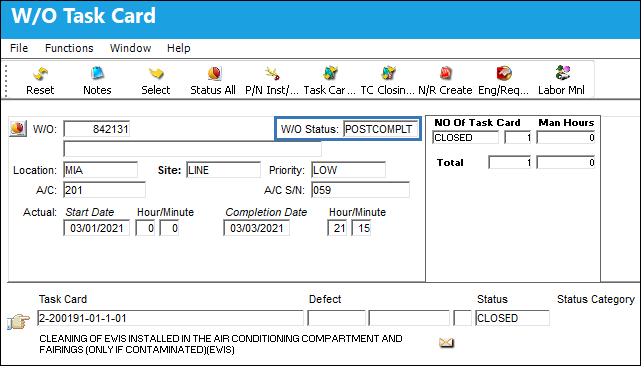
Task: Click the Select toolbar icon
Action: click(x=155, y=81)
